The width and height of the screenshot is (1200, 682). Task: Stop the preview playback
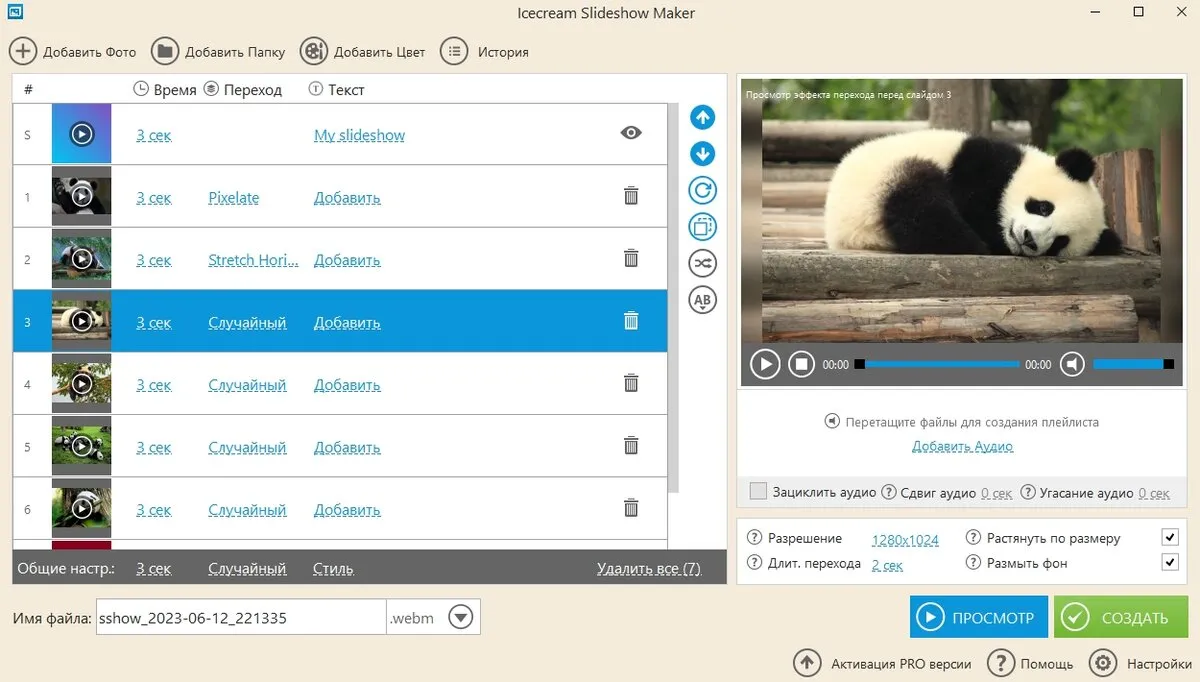coord(801,364)
